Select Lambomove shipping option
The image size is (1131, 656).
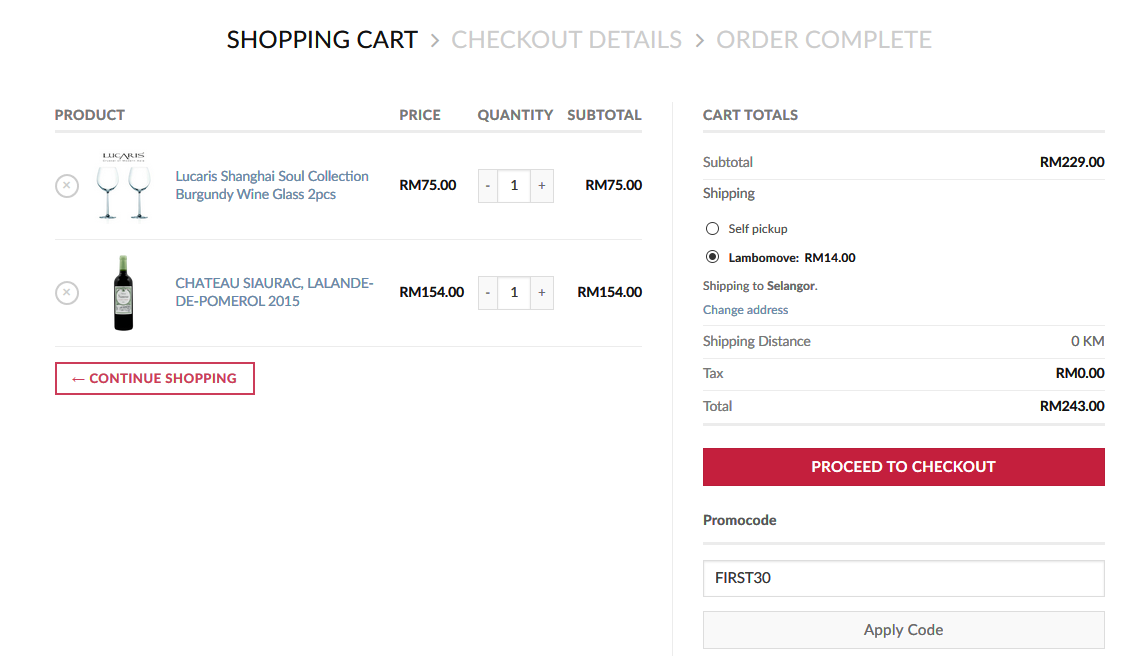(x=713, y=257)
